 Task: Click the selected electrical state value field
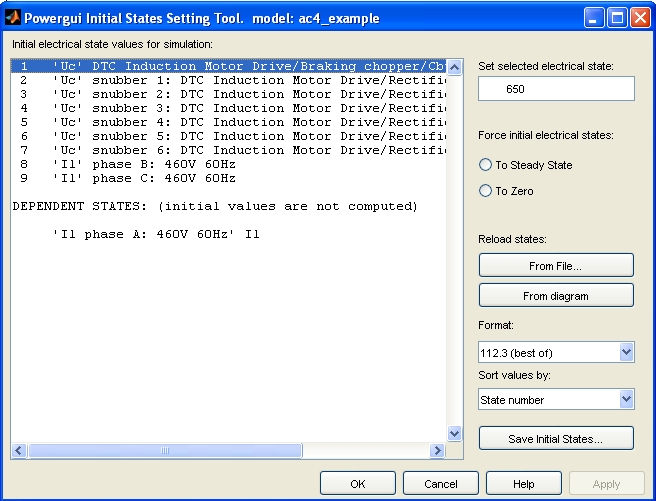click(x=556, y=88)
